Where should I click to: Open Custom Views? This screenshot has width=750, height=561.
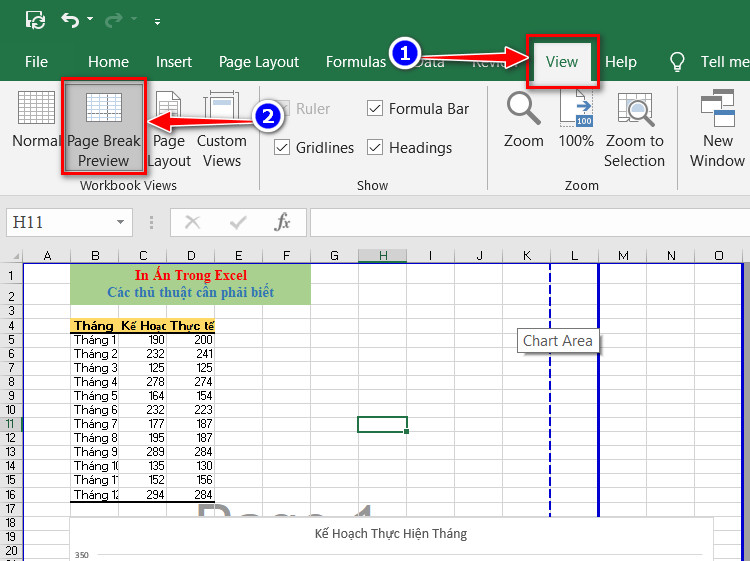point(221,129)
